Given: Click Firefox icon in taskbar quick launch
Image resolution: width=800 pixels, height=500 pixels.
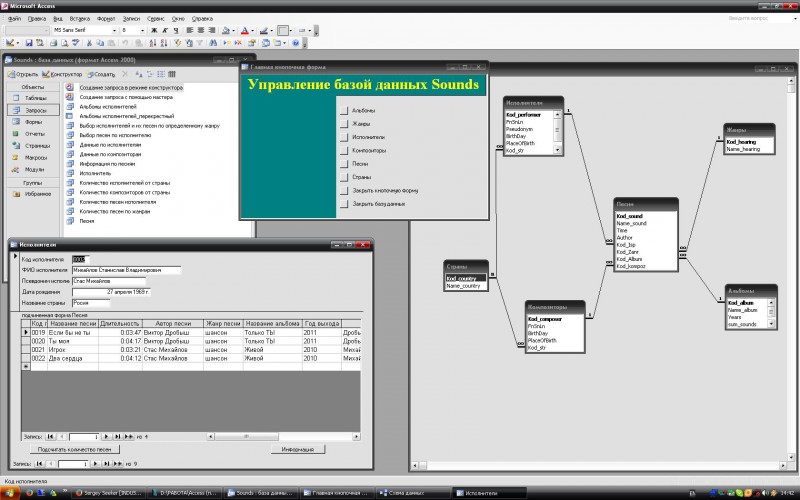Looking at the screenshot, I should (29, 493).
